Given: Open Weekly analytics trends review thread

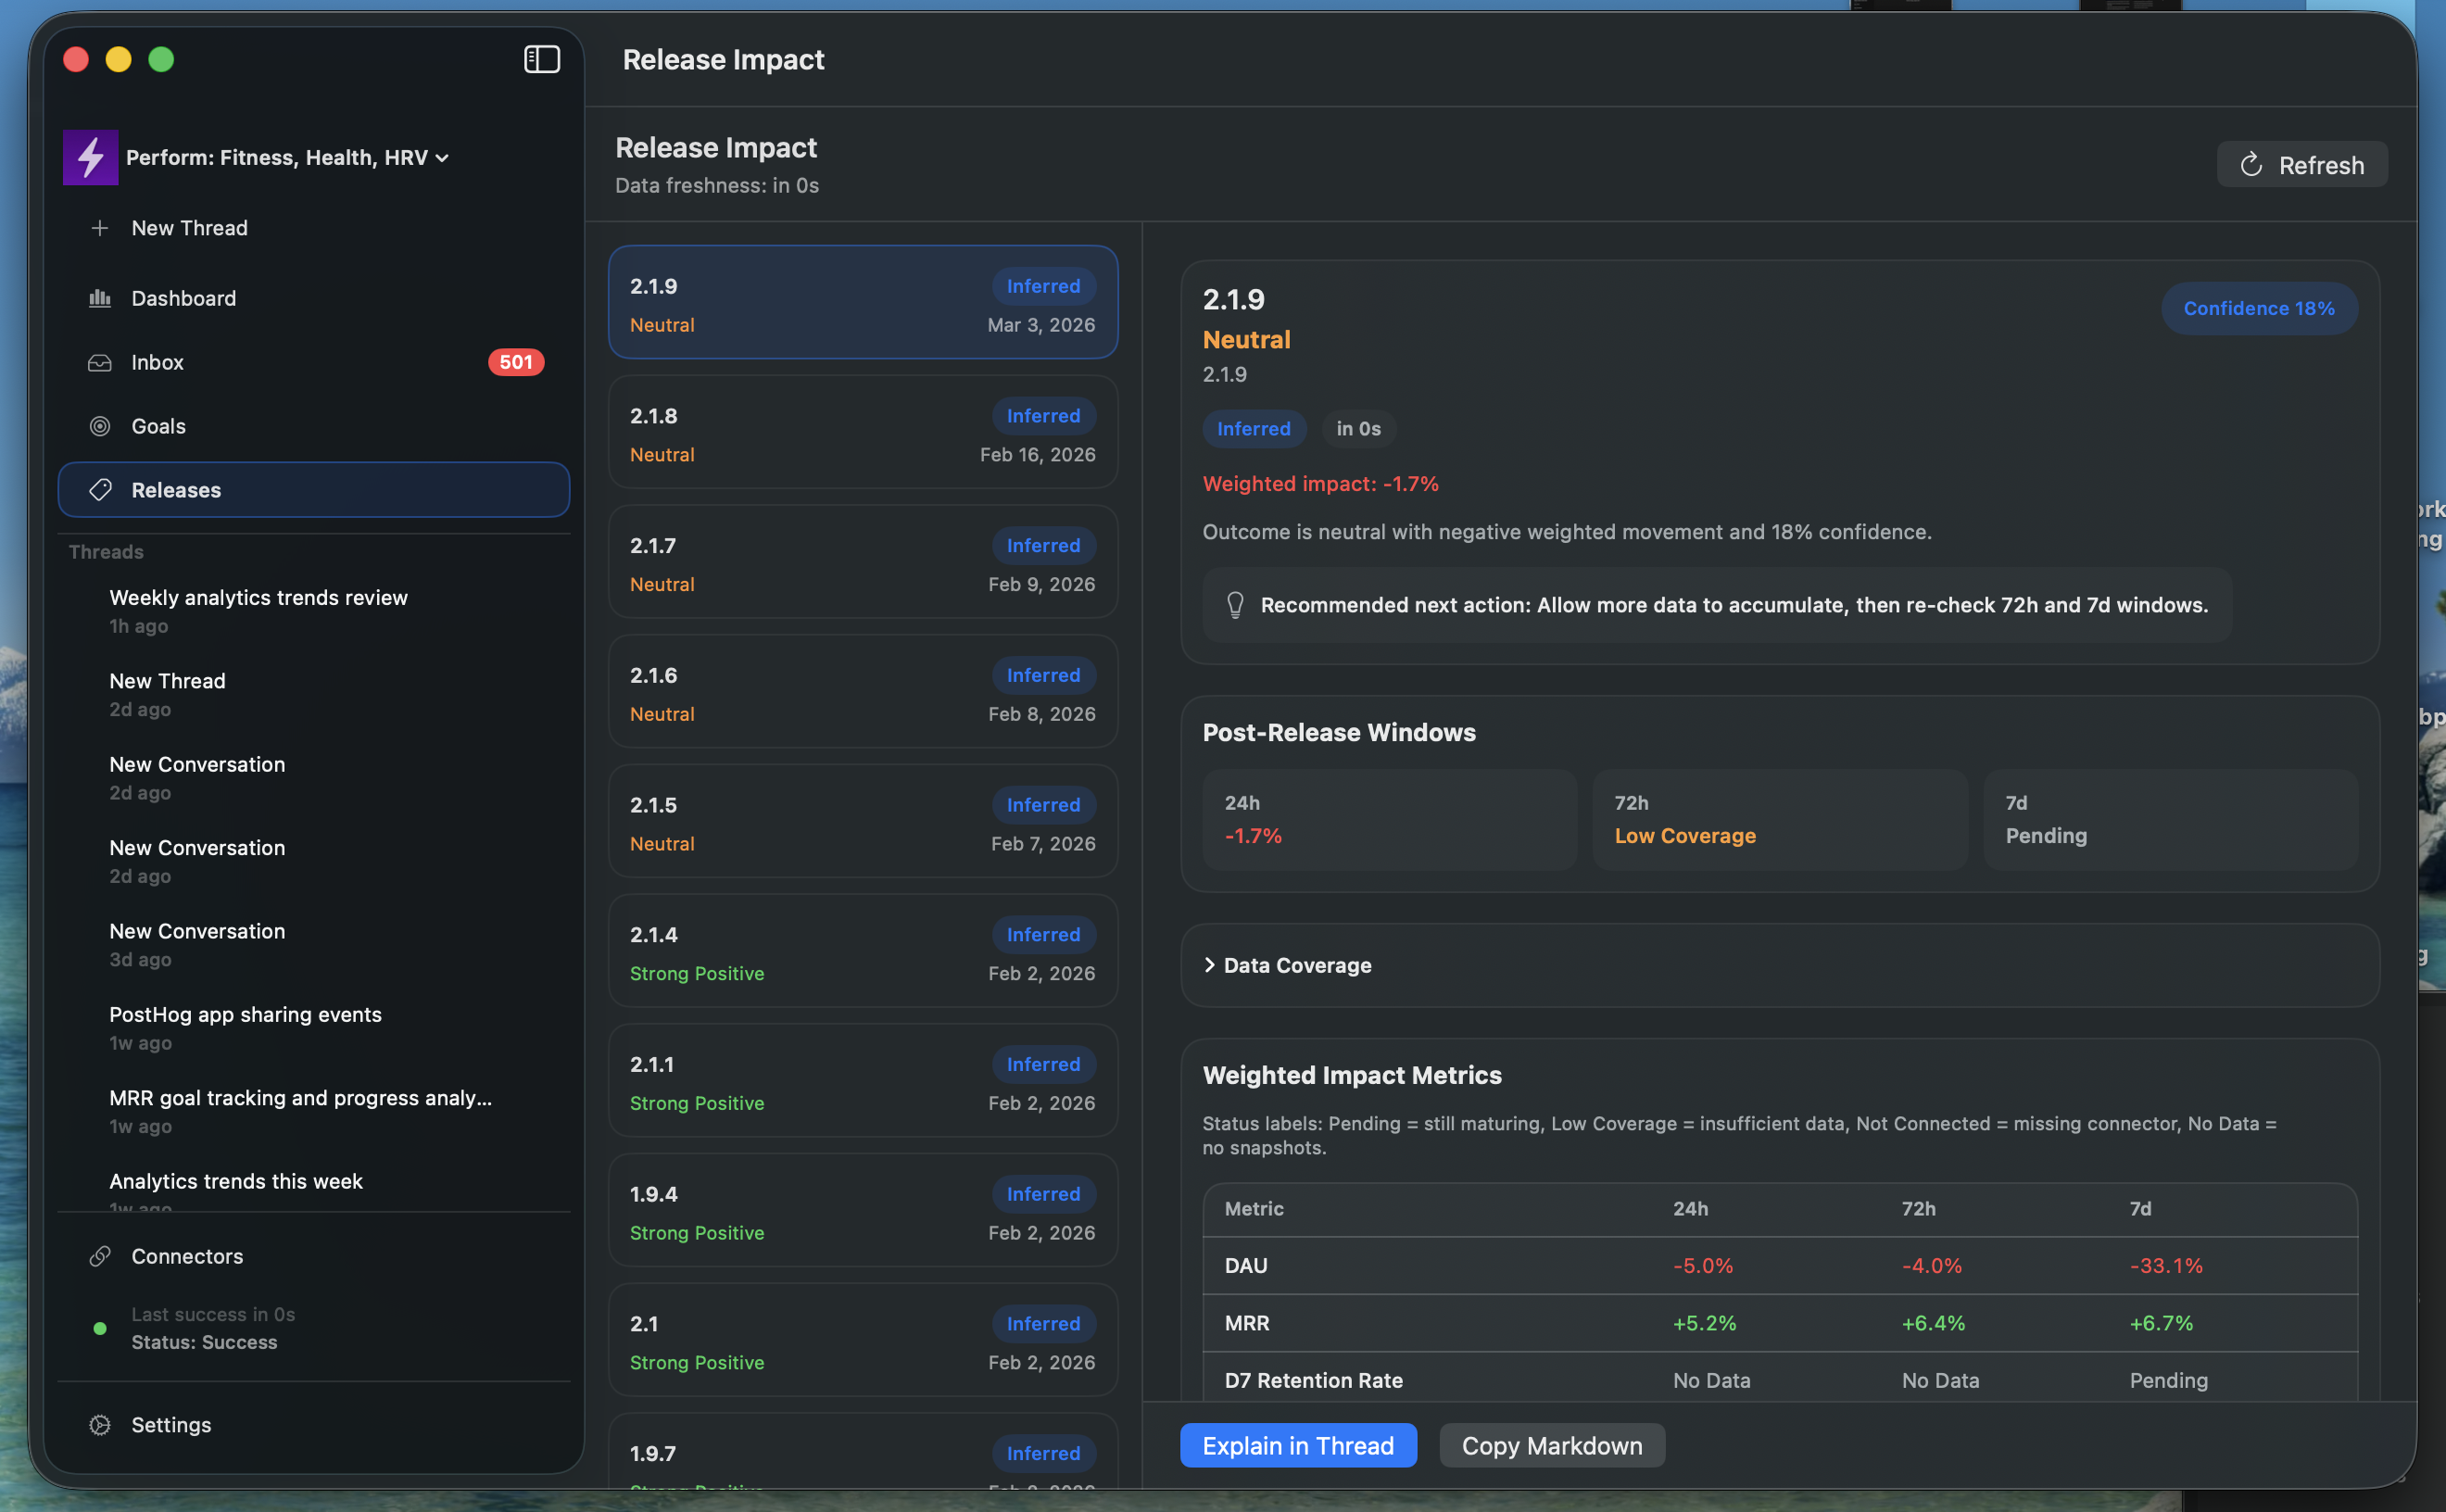Looking at the screenshot, I should pyautogui.click(x=258, y=598).
